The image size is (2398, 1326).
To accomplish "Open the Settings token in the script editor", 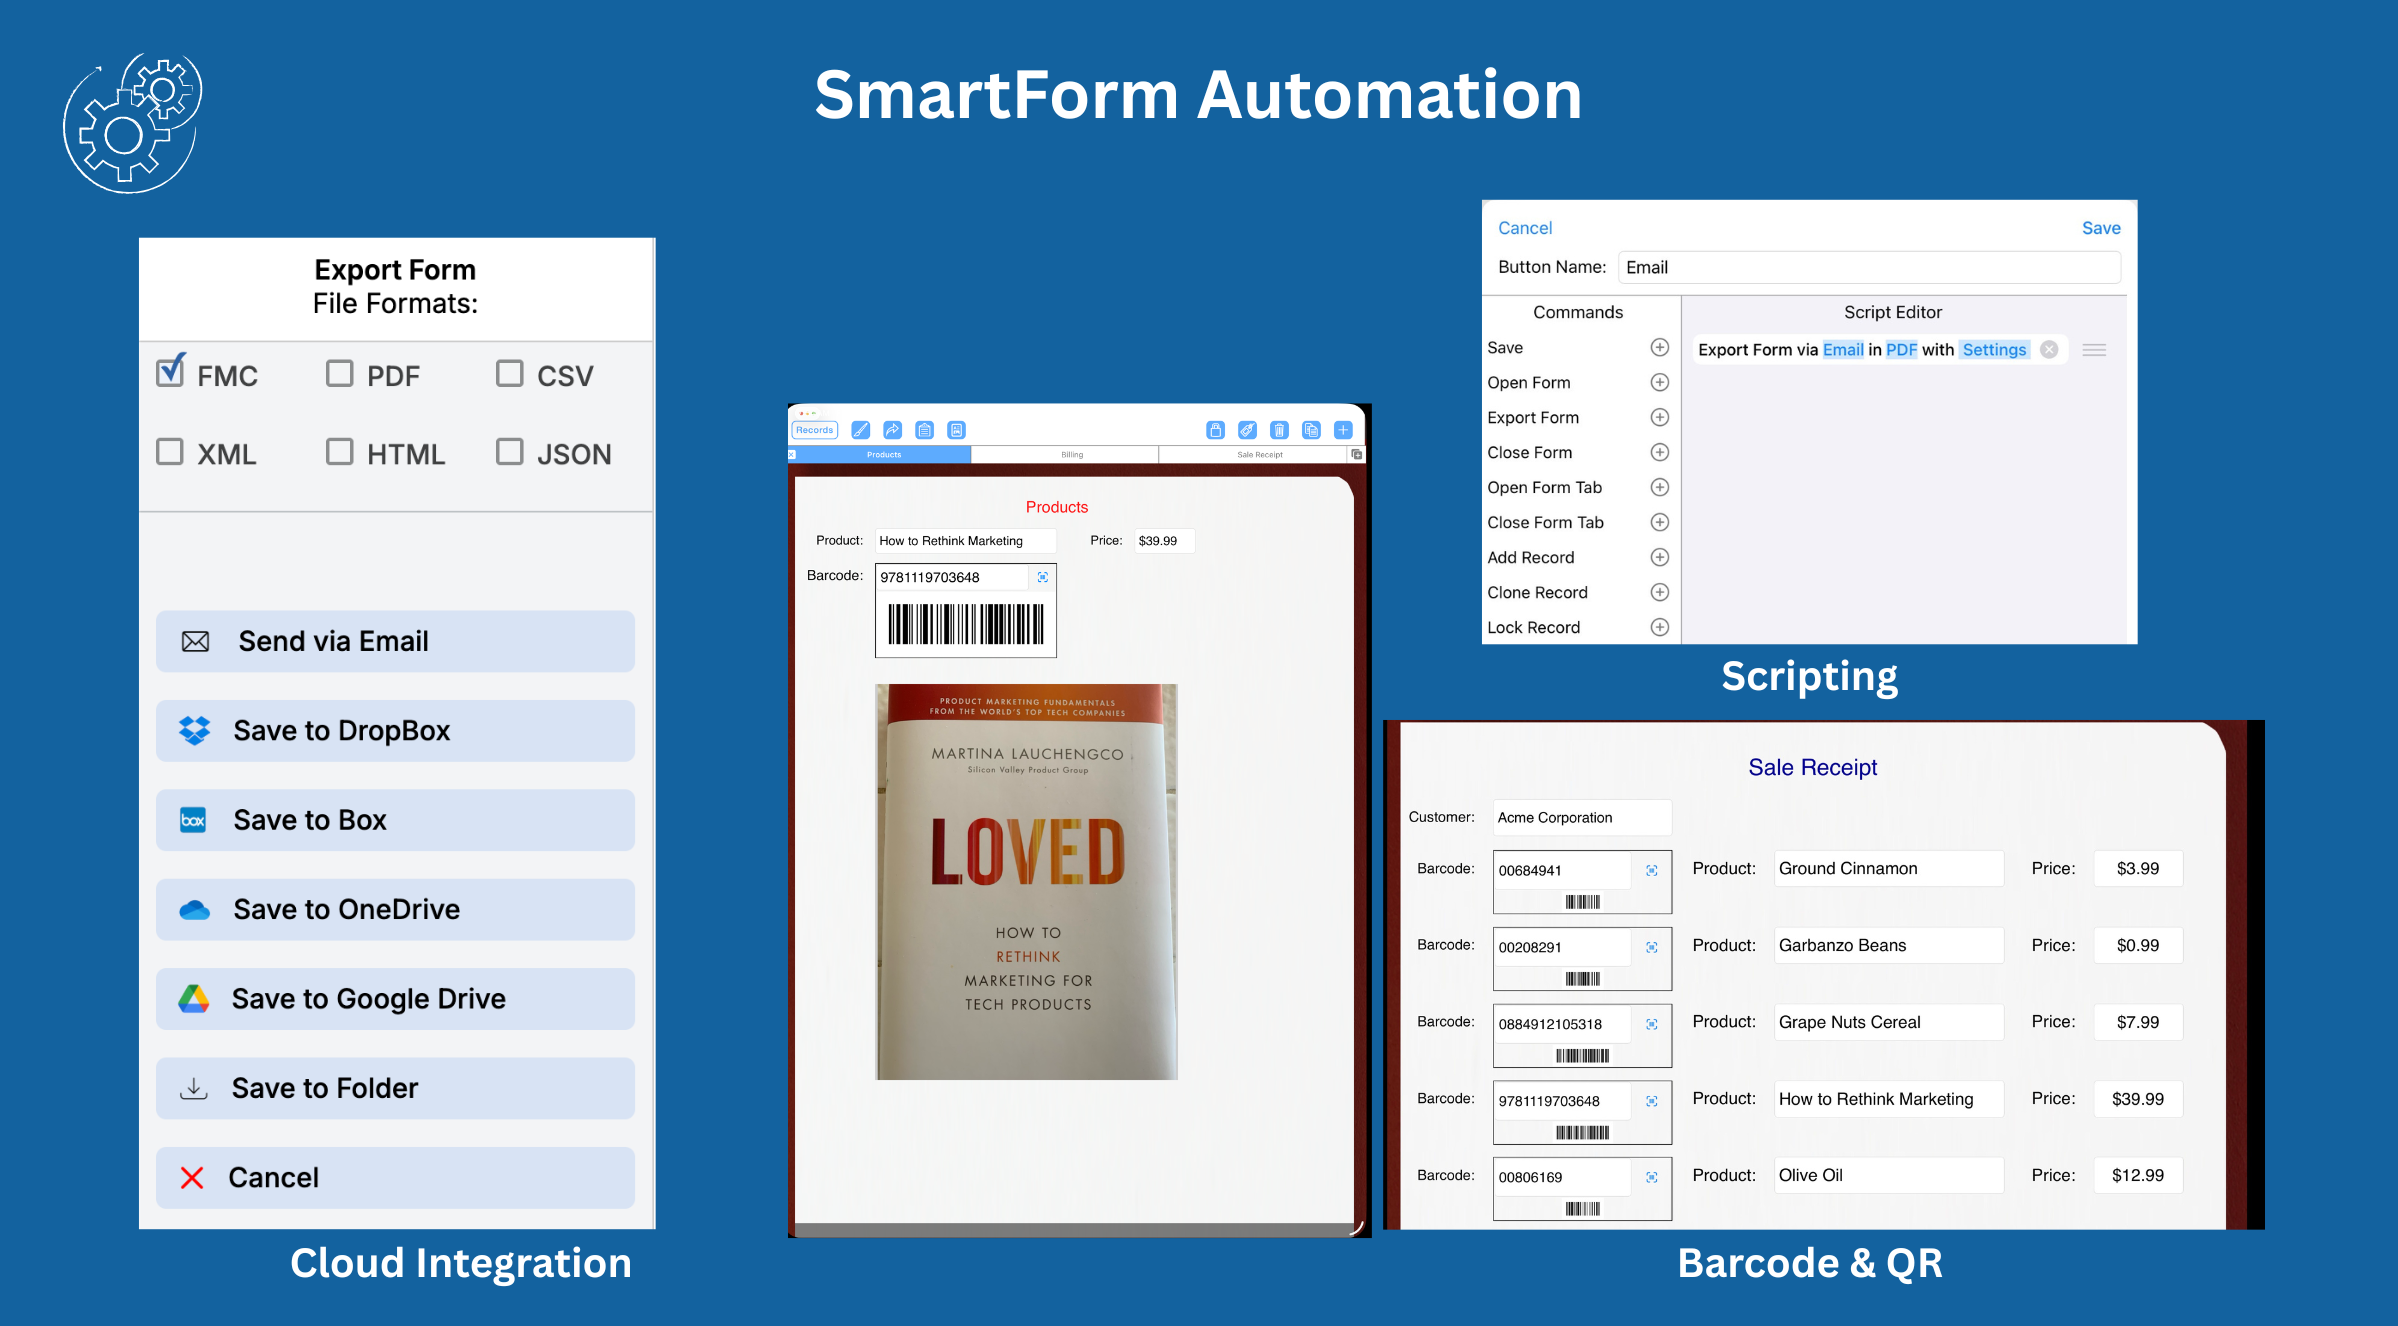I will 1993,349.
